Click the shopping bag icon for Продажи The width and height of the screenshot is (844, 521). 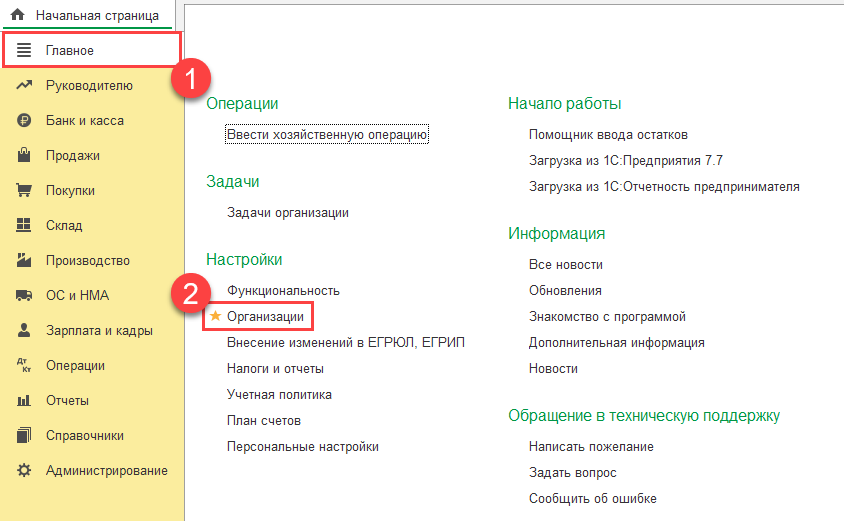[x=24, y=156]
